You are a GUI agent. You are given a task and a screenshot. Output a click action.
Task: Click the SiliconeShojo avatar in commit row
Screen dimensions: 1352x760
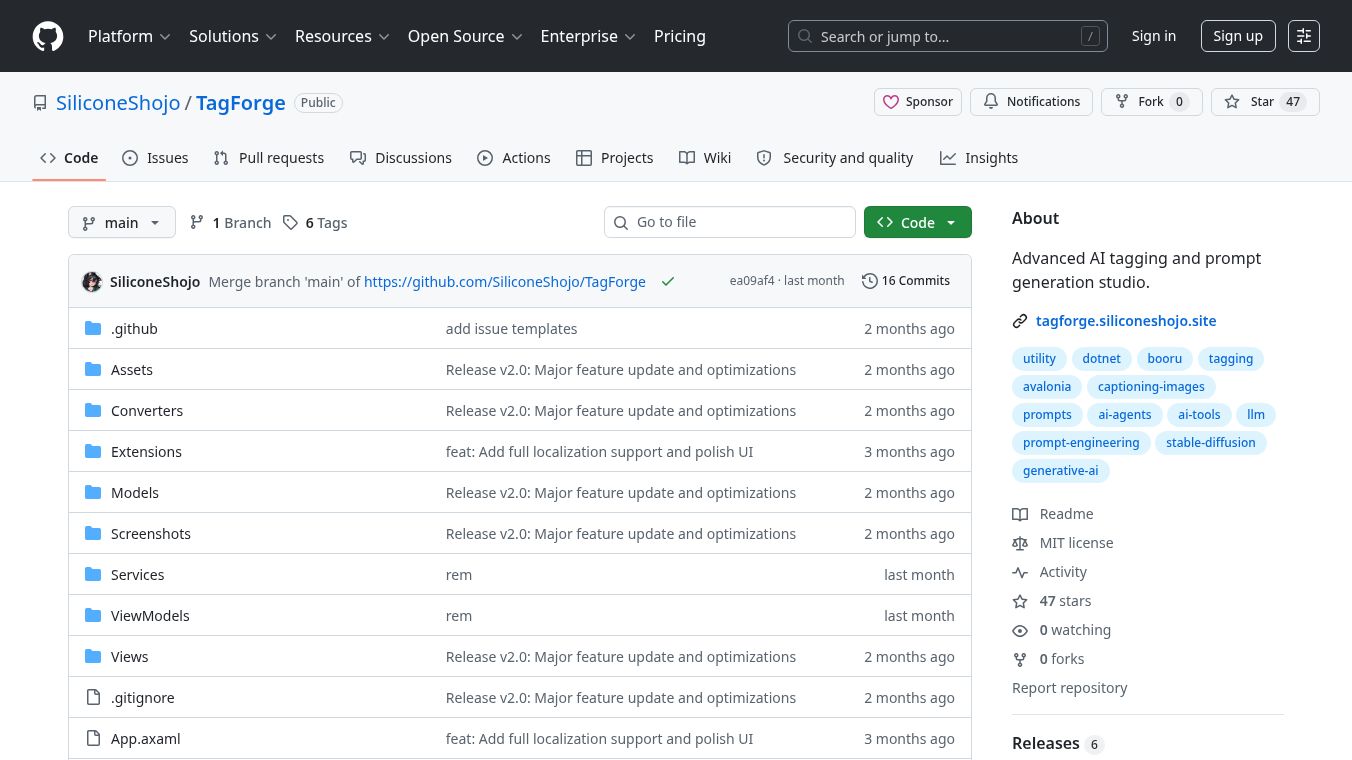[92, 282]
